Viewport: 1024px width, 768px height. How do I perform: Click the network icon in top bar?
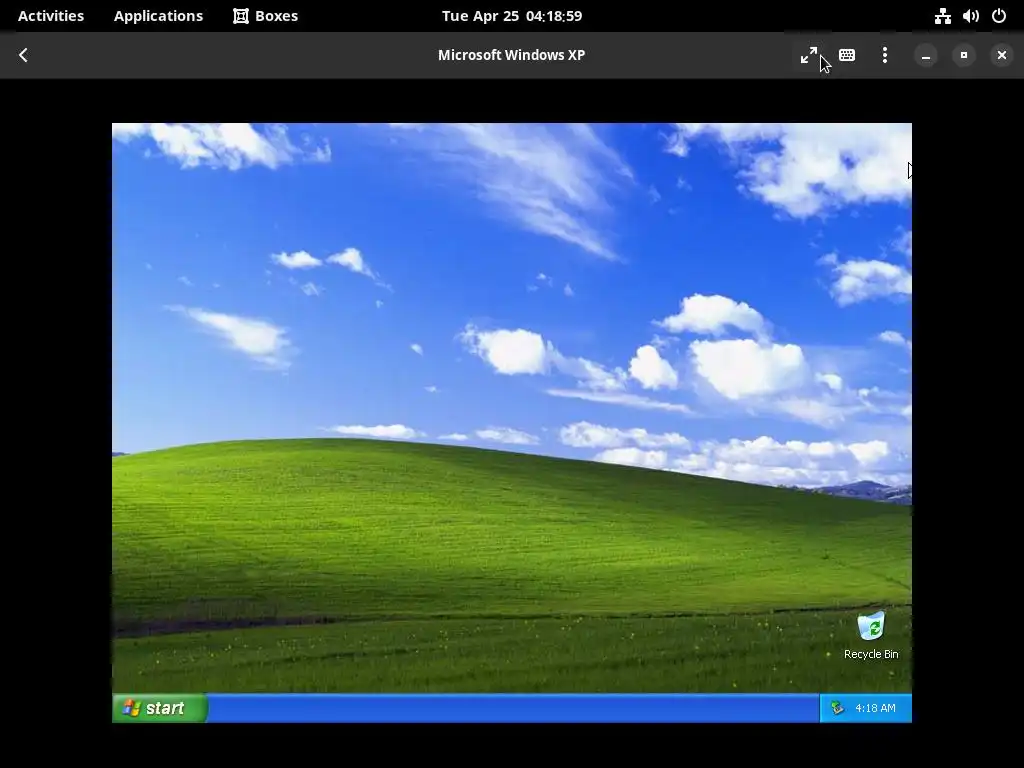tap(942, 16)
